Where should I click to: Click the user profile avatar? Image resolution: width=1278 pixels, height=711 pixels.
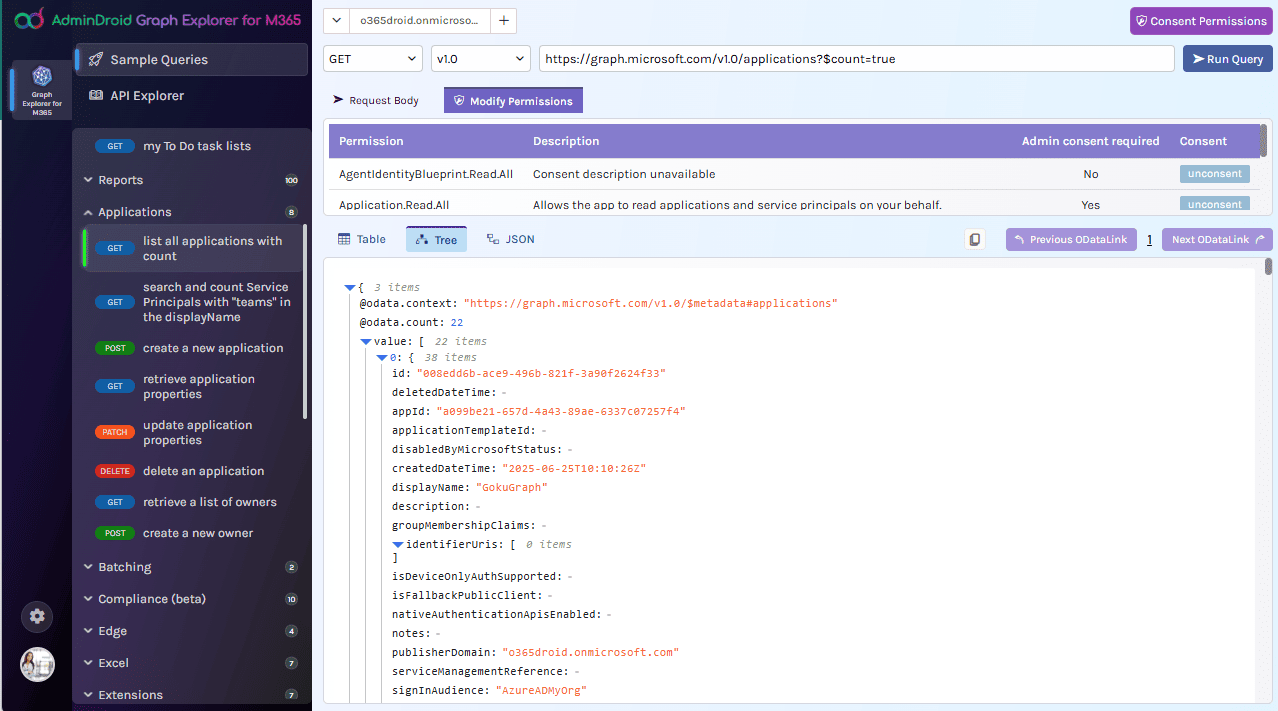click(x=37, y=664)
